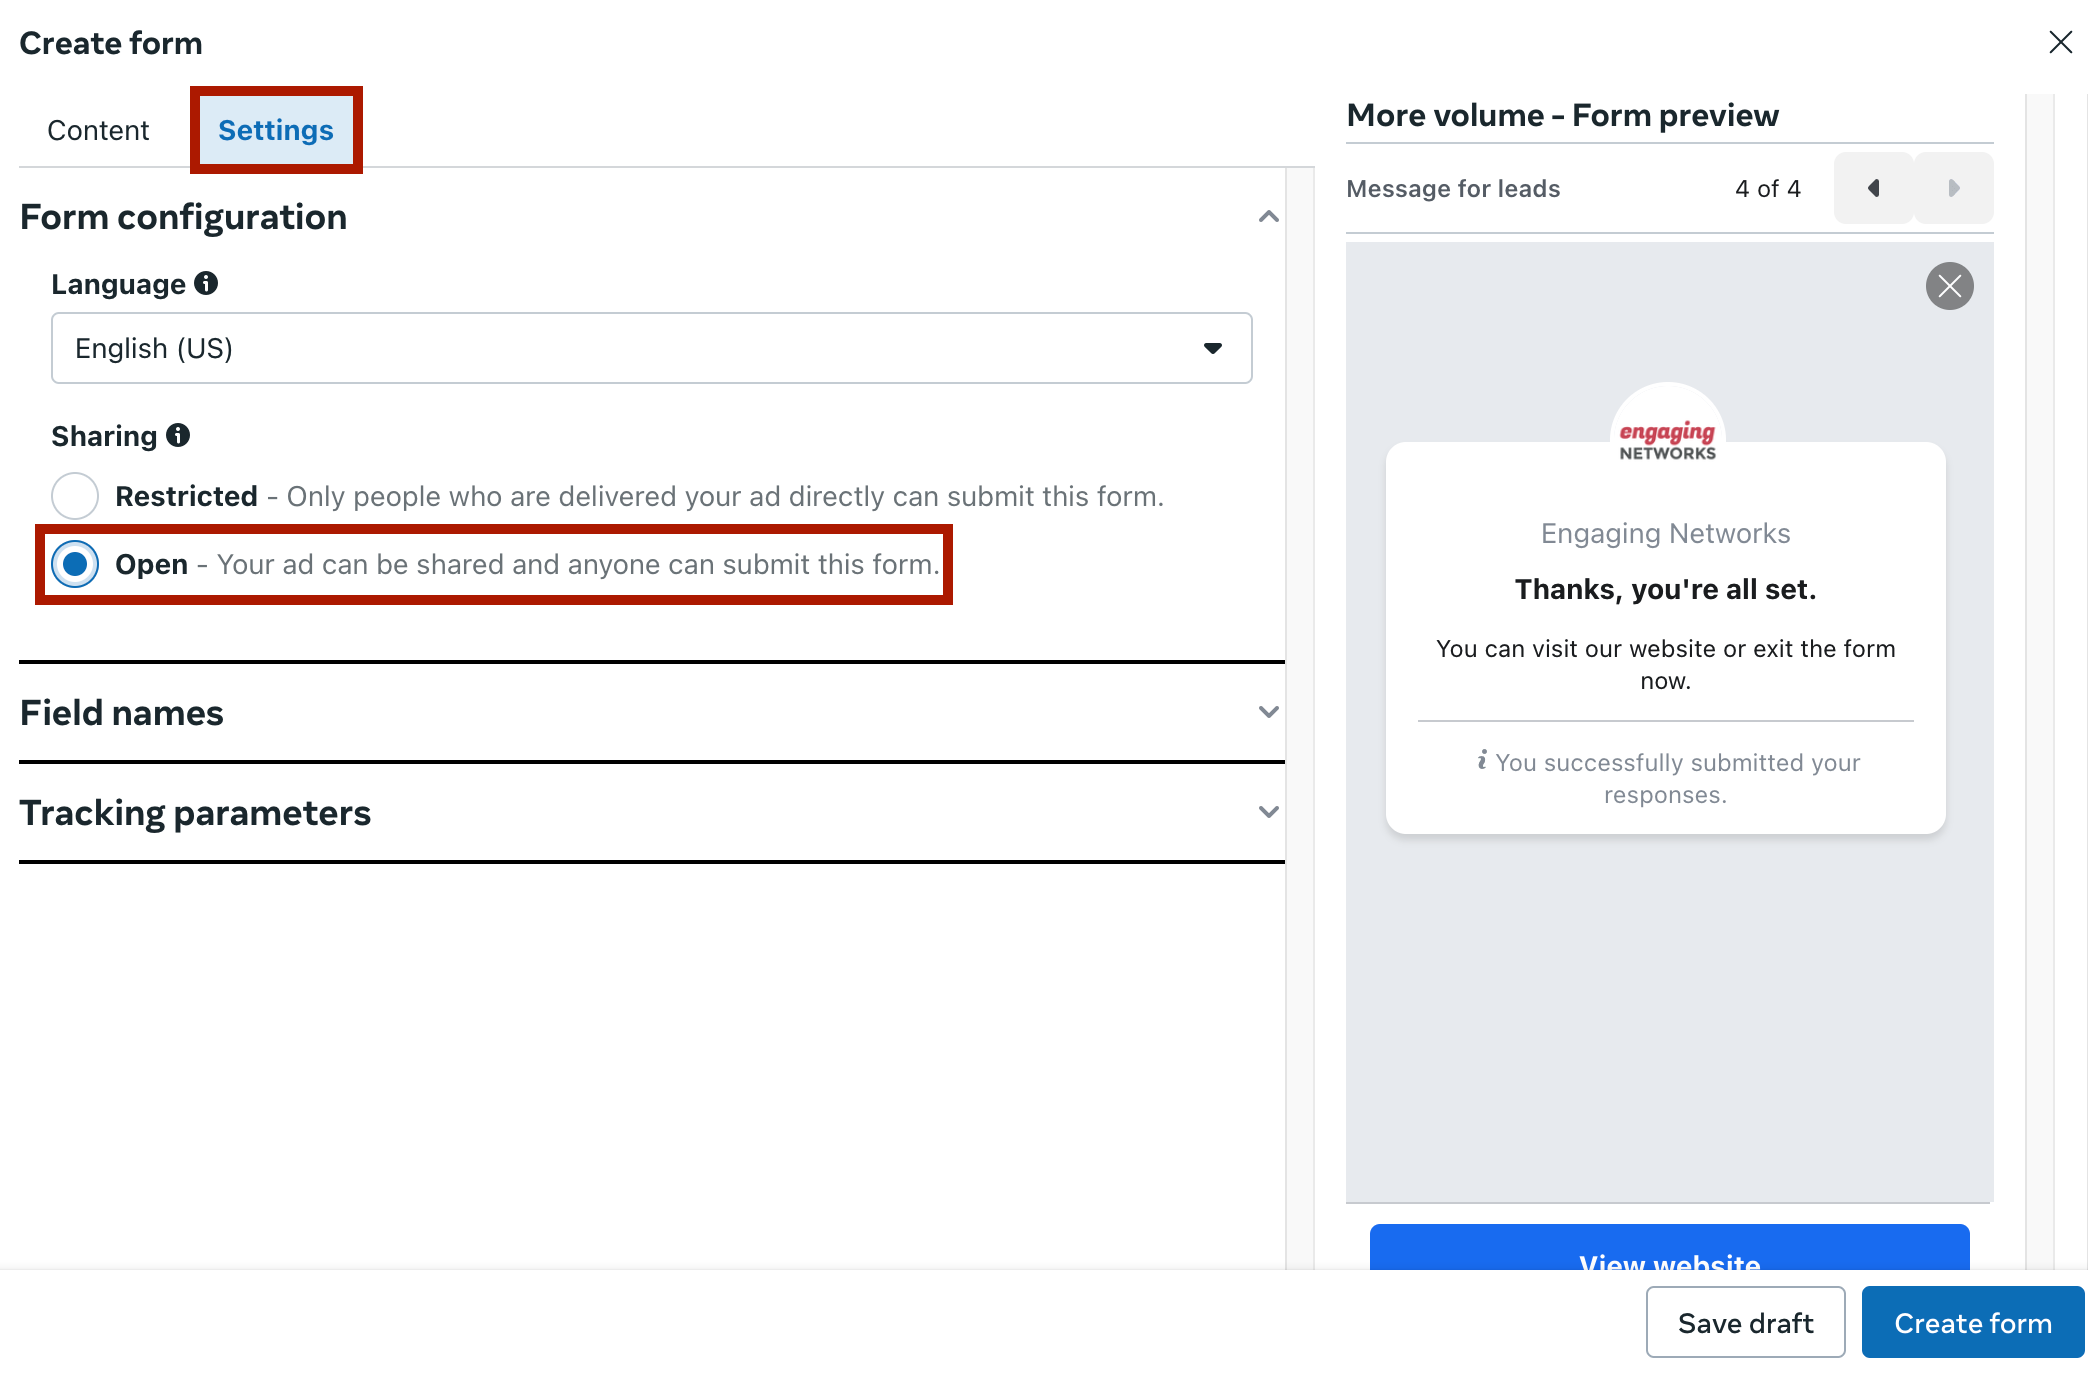Collapse the Form configuration section
The image size is (2088, 1382).
point(1268,217)
